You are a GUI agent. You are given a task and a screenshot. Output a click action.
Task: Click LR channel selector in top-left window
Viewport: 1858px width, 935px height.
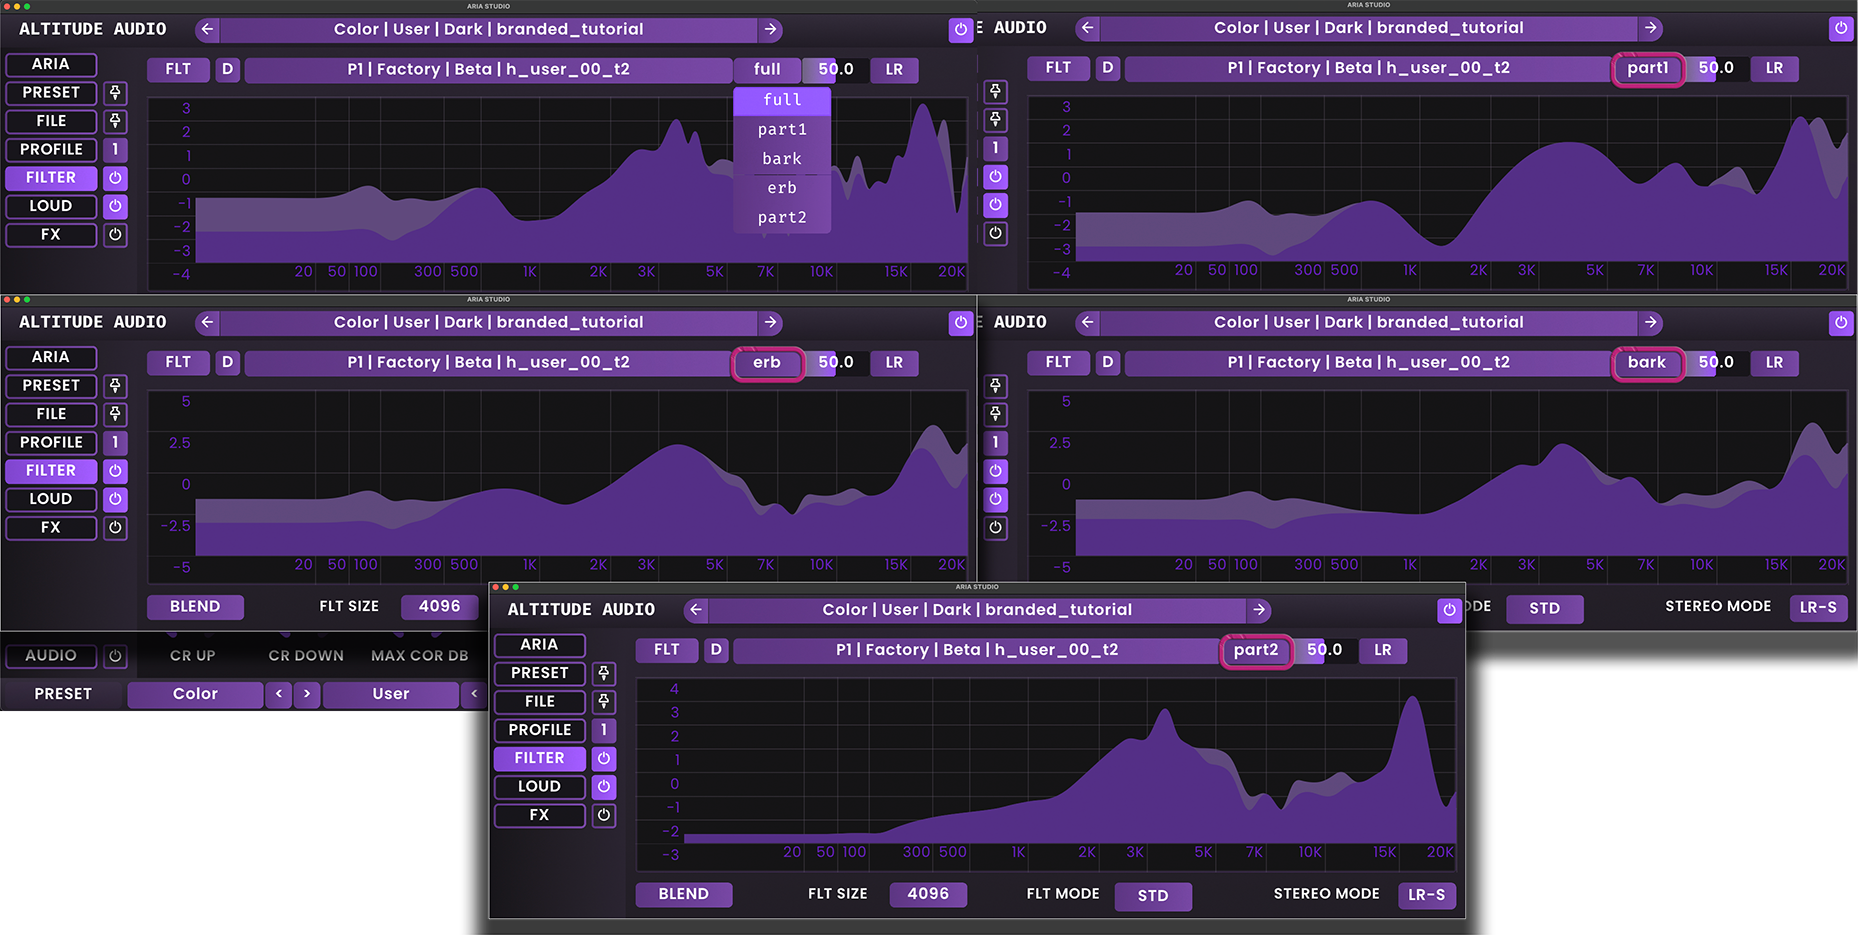pos(894,69)
